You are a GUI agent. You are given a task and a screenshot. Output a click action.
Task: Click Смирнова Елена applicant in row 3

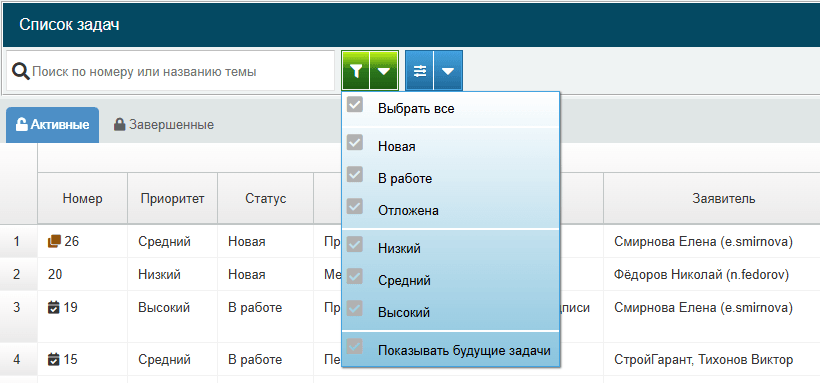coord(704,308)
